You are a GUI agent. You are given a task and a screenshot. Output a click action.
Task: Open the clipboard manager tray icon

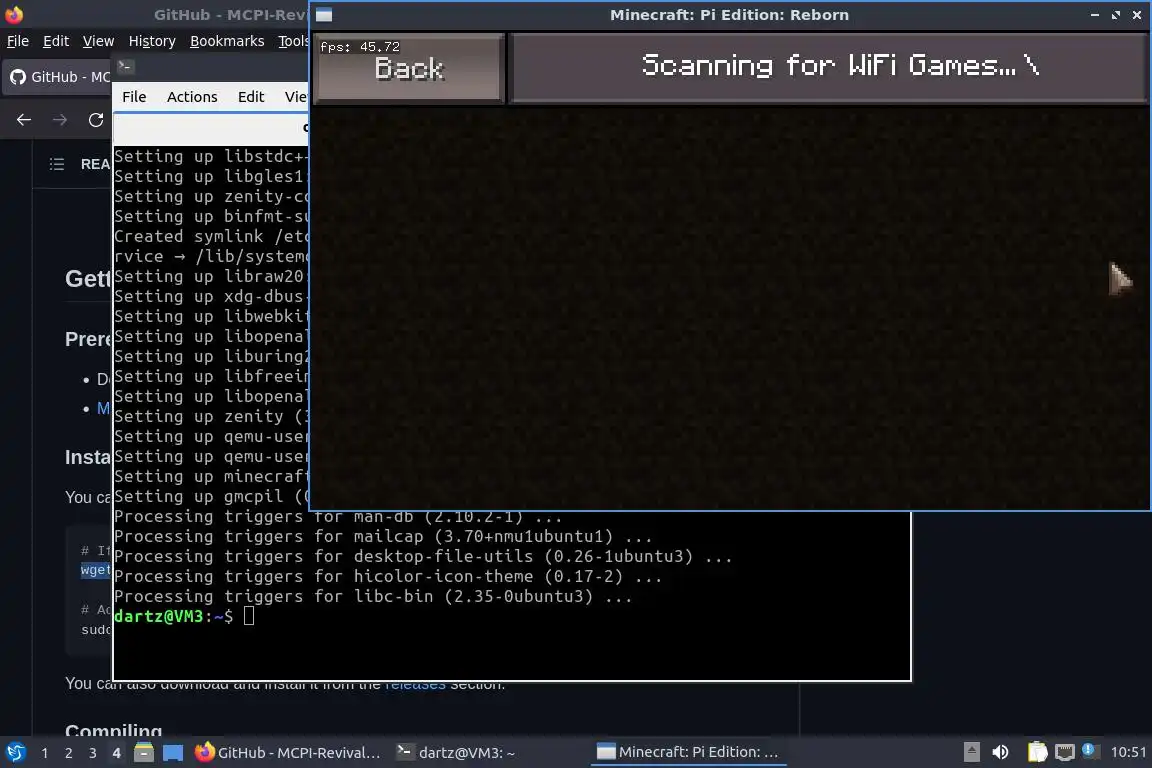tap(1037, 752)
